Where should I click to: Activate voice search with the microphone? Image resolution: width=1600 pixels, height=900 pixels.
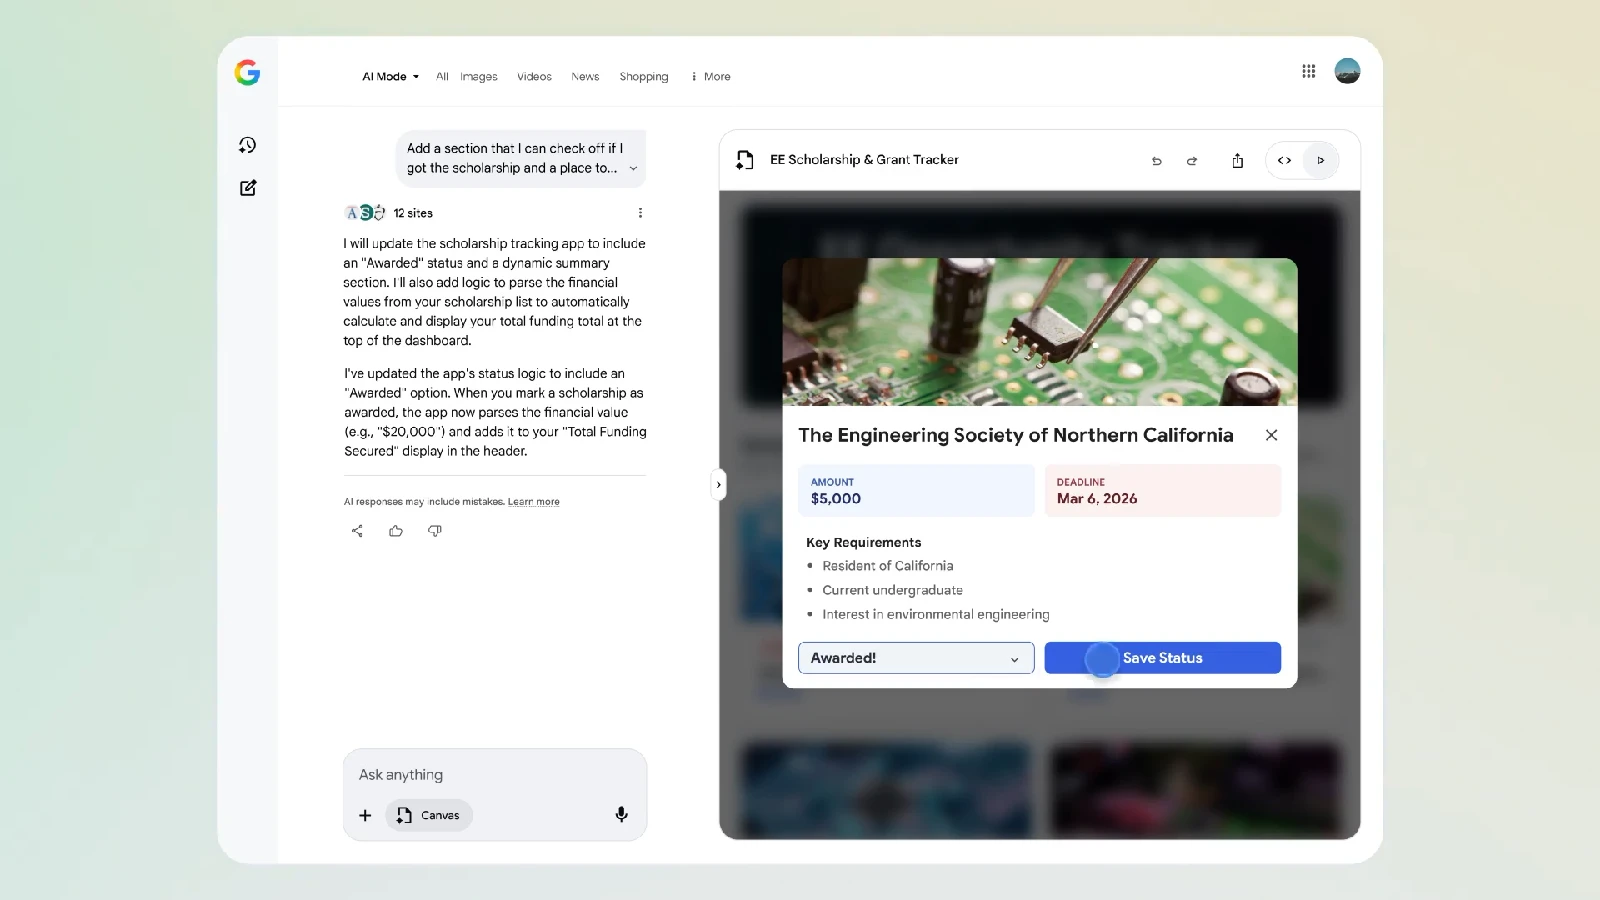coord(621,814)
